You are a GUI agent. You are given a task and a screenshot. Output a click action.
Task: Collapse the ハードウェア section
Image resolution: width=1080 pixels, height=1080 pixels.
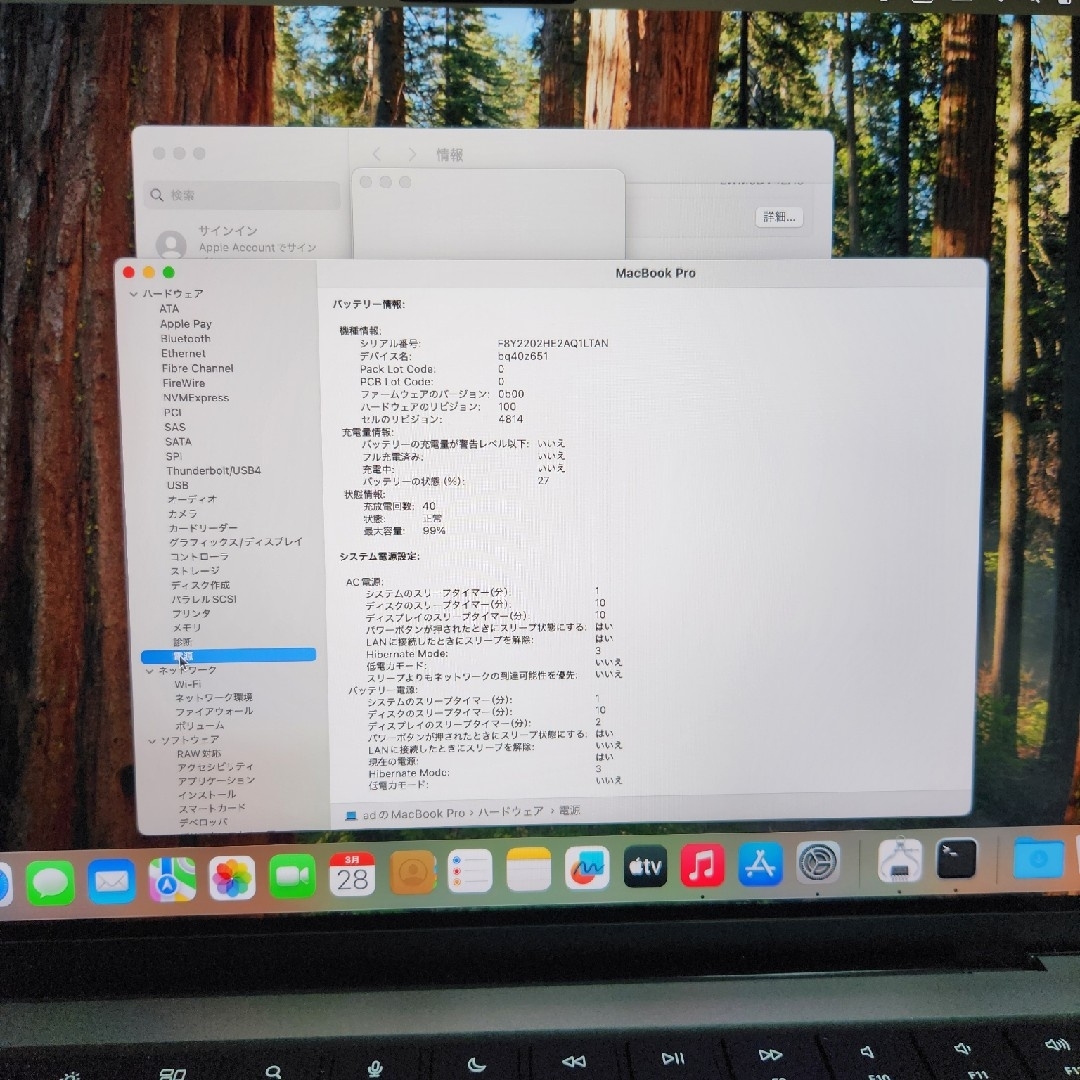pyautogui.click(x=134, y=294)
